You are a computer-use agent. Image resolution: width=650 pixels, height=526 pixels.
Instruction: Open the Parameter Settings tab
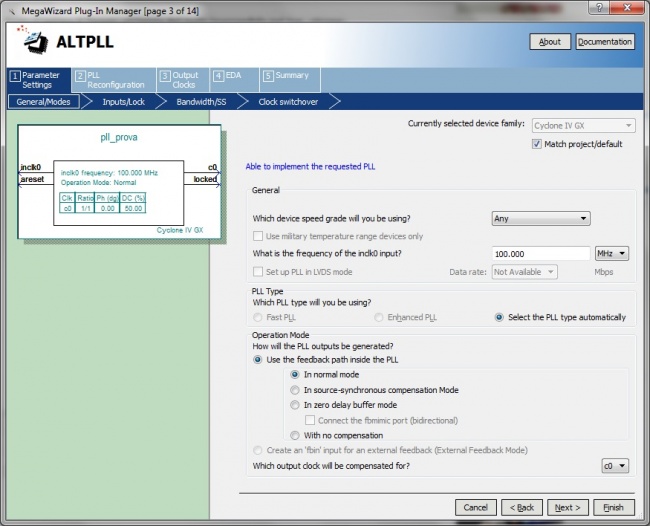click(x=39, y=80)
